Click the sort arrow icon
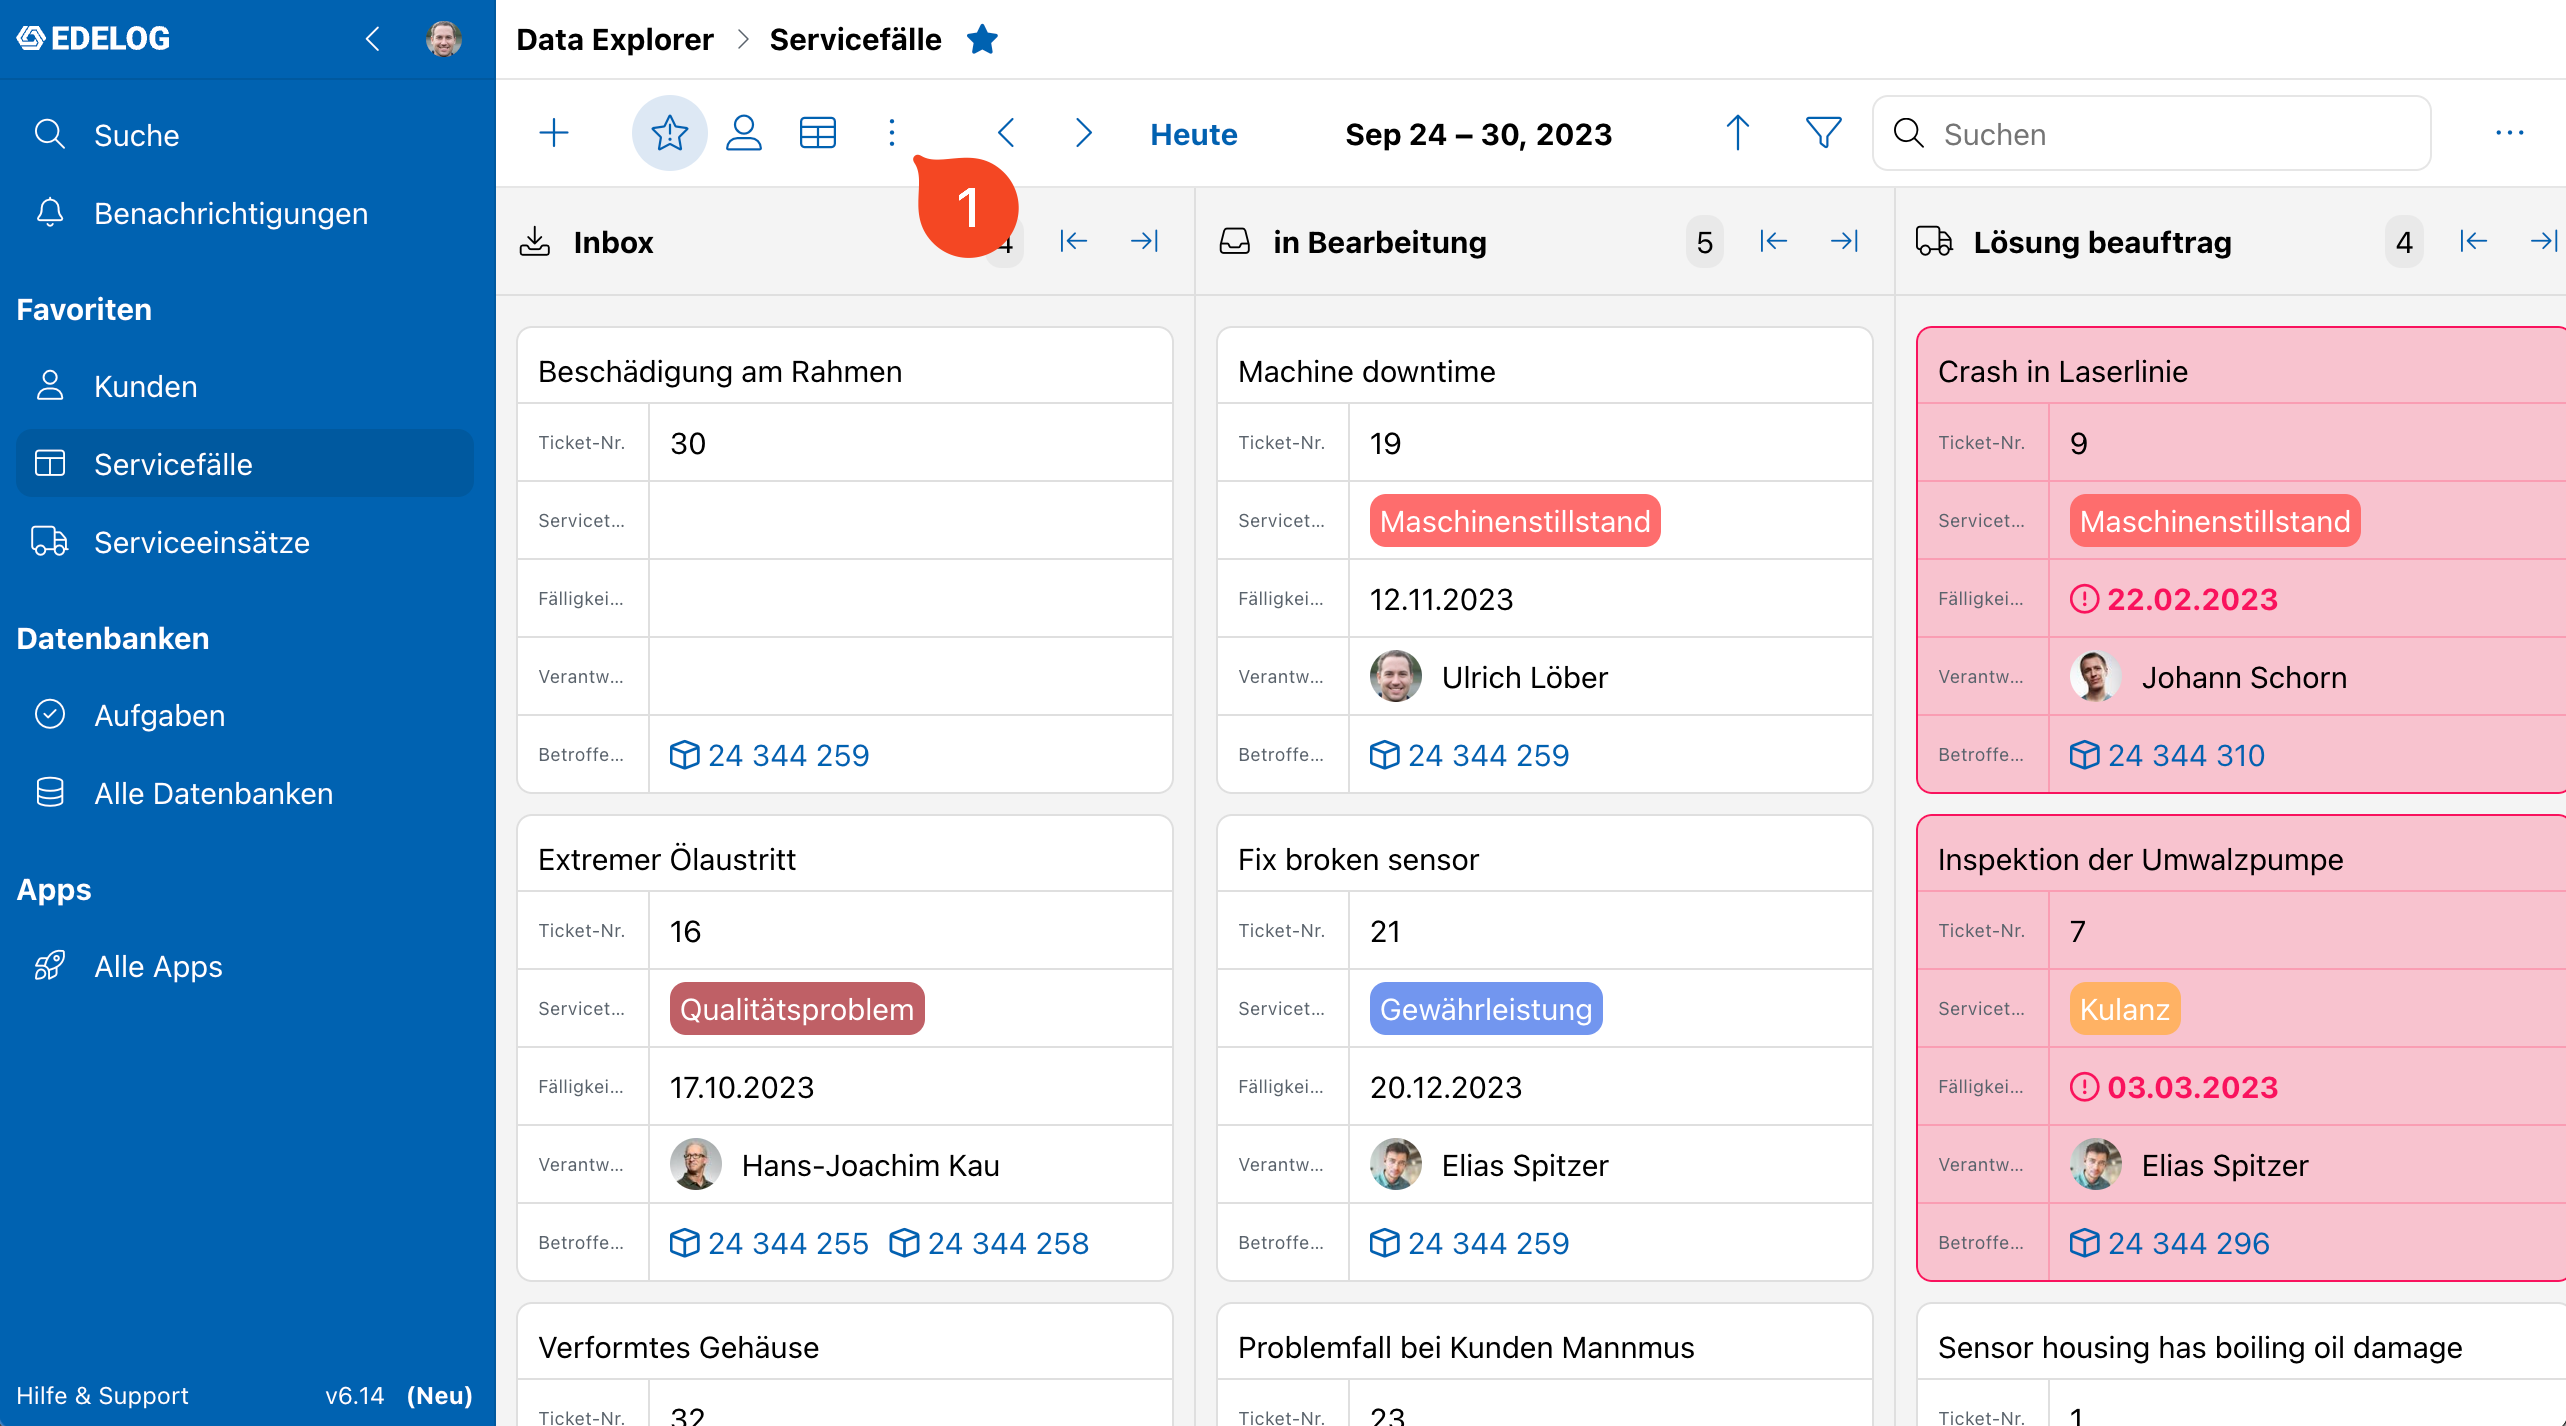This screenshot has height=1426, width=2566. pyautogui.click(x=1737, y=133)
